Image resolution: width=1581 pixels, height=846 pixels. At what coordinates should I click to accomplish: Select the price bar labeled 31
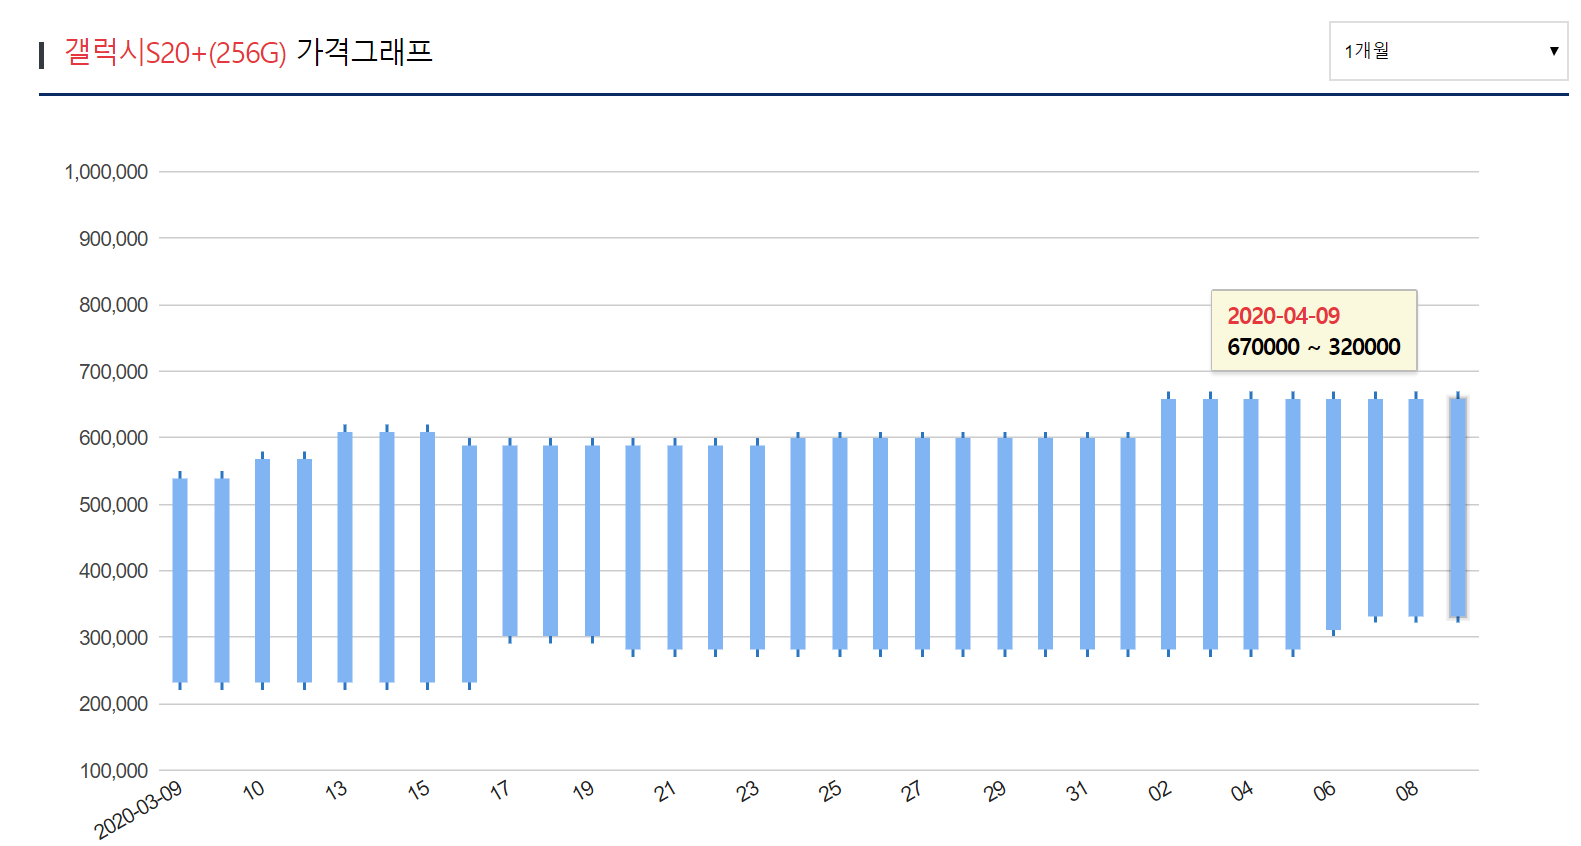1087,544
